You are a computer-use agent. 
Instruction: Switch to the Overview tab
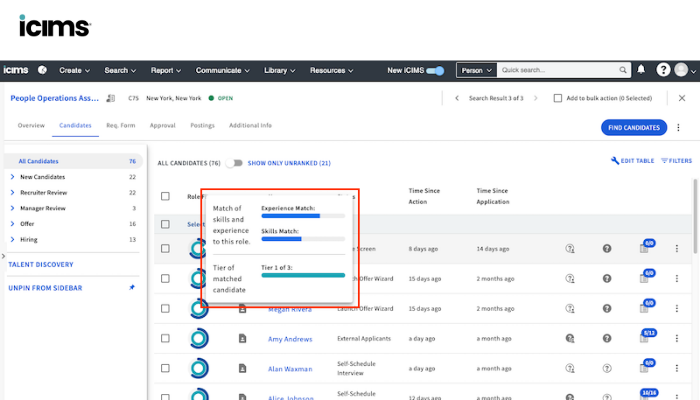click(31, 125)
